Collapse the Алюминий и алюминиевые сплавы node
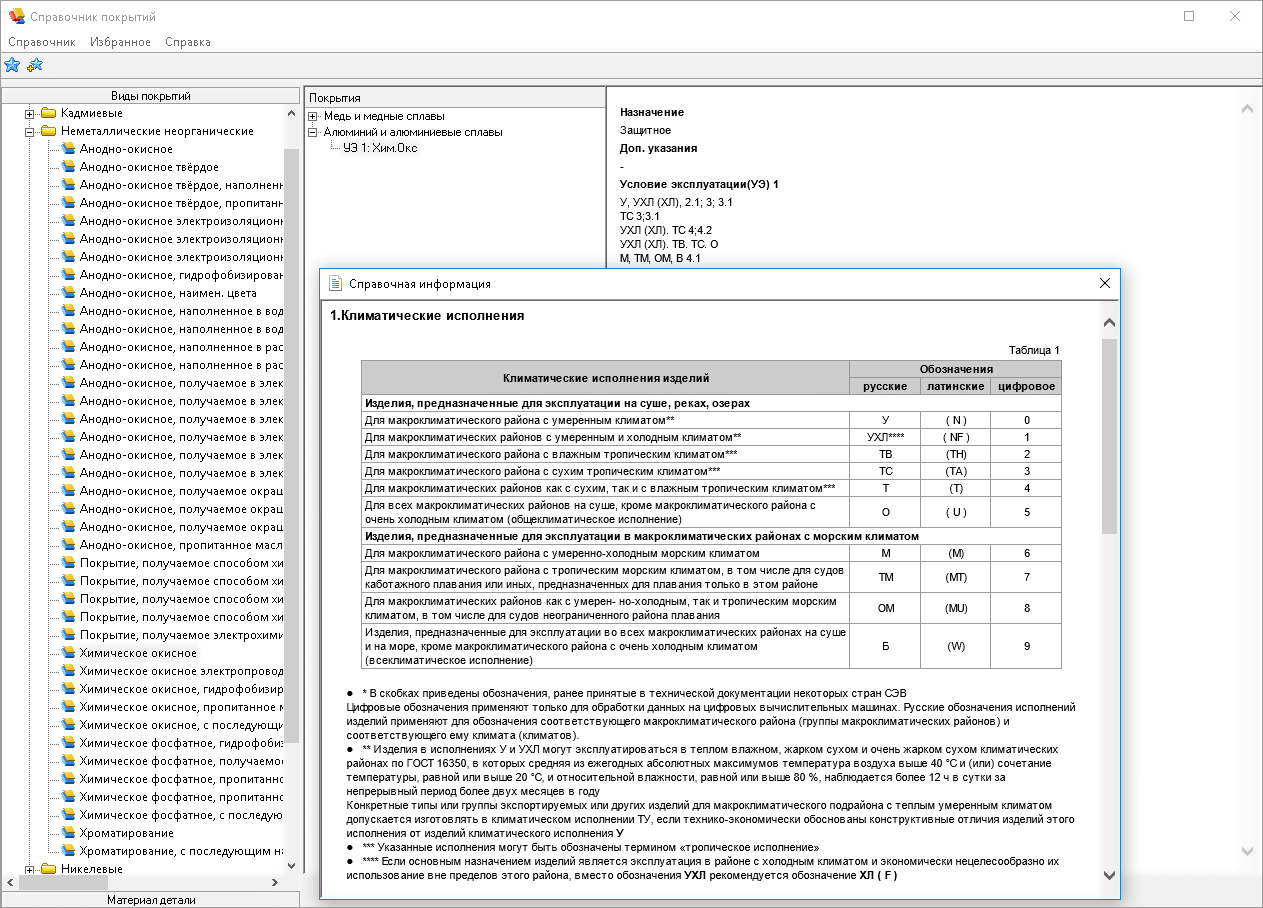Screen dimensions: 1263x908 [x=313, y=132]
